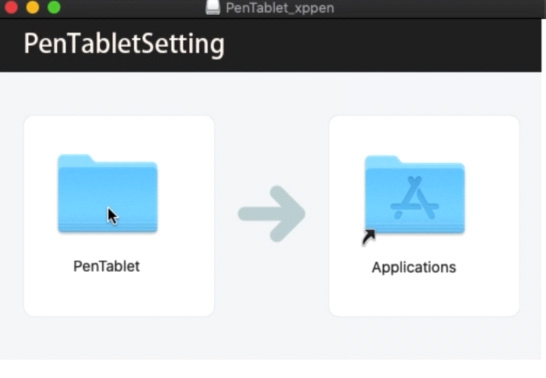Click the App Store glyph on Applications folder
Screen dimensions: 546x378
[x=414, y=198]
